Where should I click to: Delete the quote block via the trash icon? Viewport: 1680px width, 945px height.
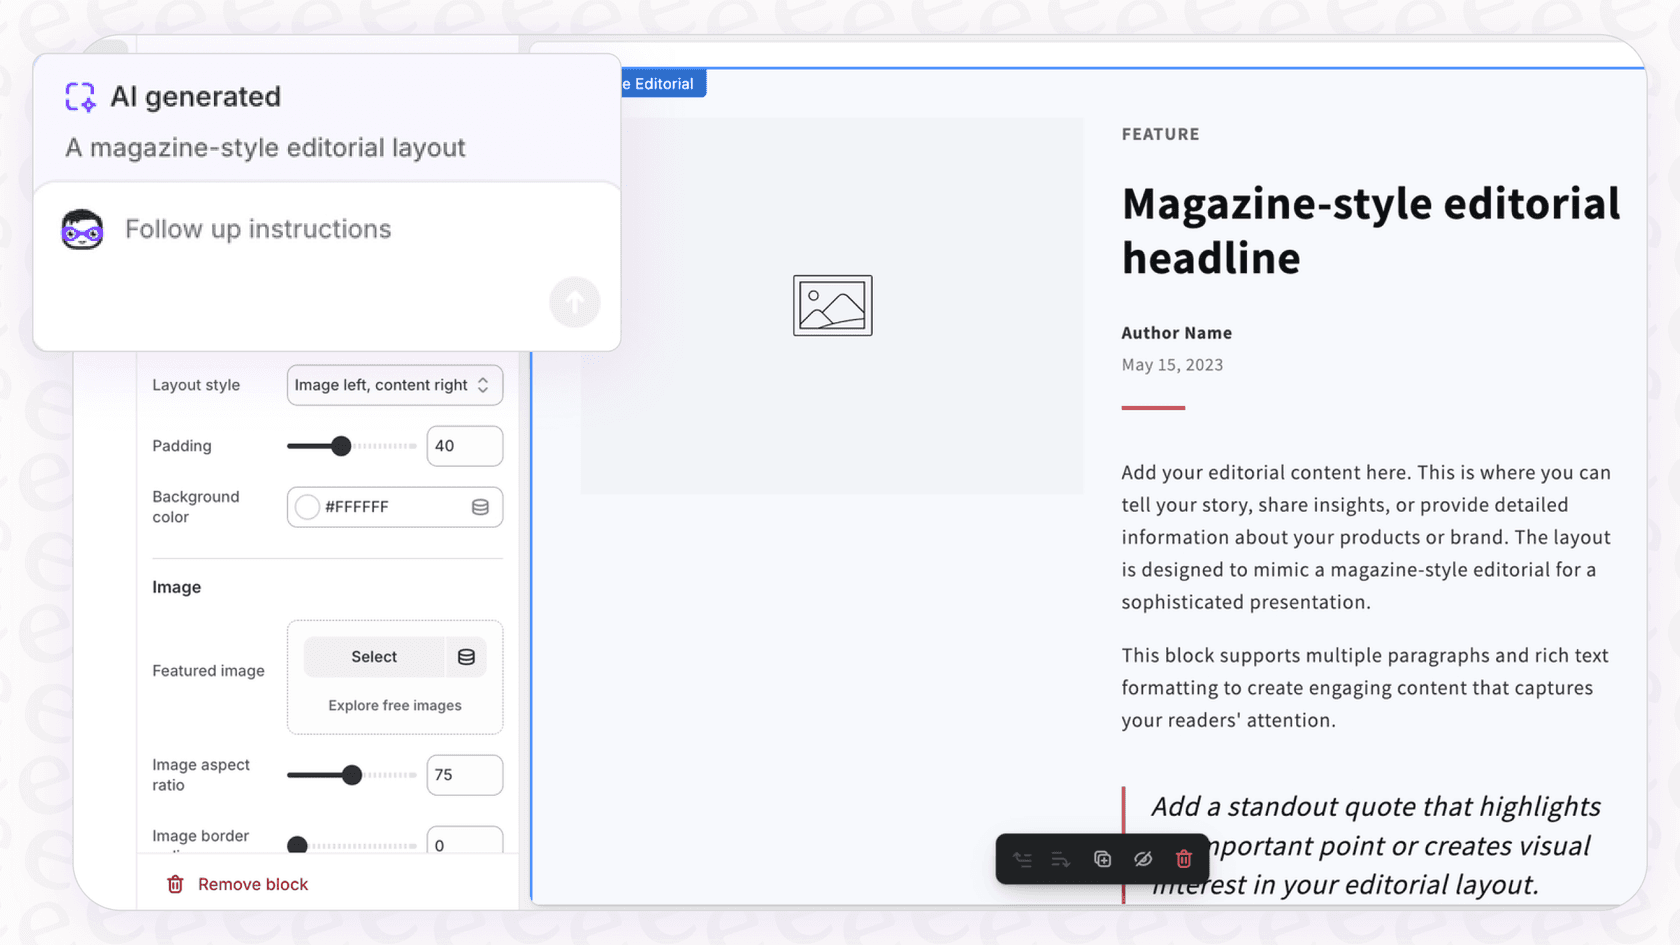pos(1184,859)
